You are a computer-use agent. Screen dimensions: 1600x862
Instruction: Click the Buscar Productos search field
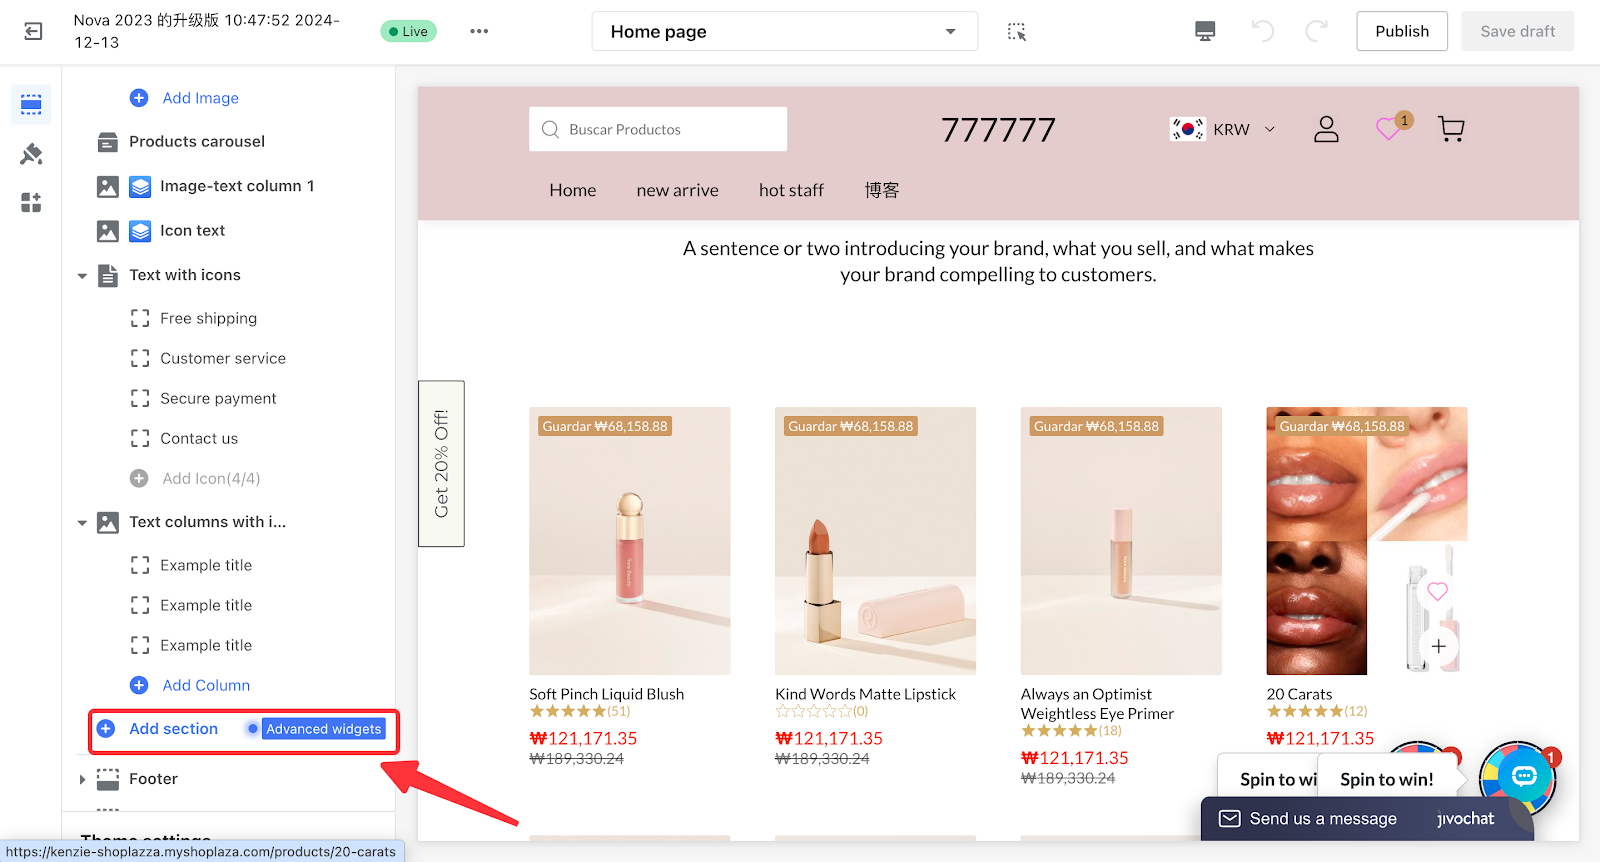[658, 130]
